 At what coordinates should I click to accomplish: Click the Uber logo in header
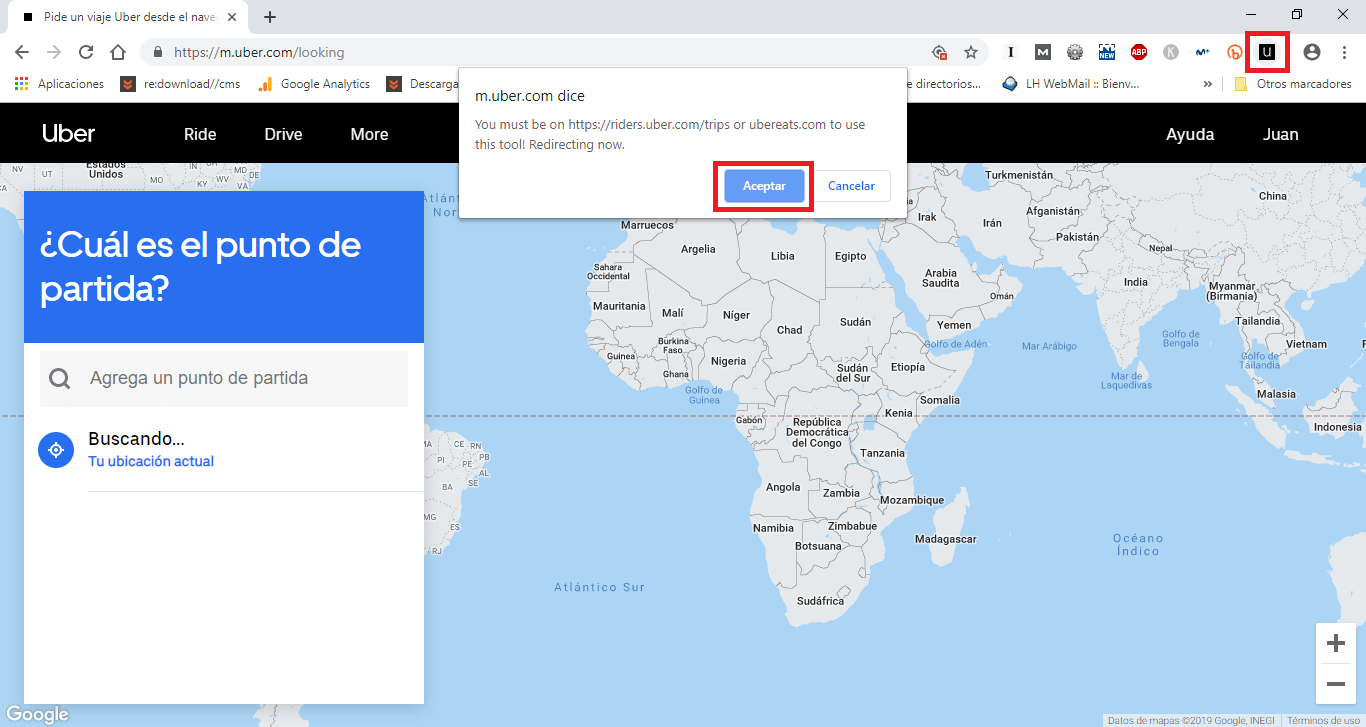click(x=68, y=134)
